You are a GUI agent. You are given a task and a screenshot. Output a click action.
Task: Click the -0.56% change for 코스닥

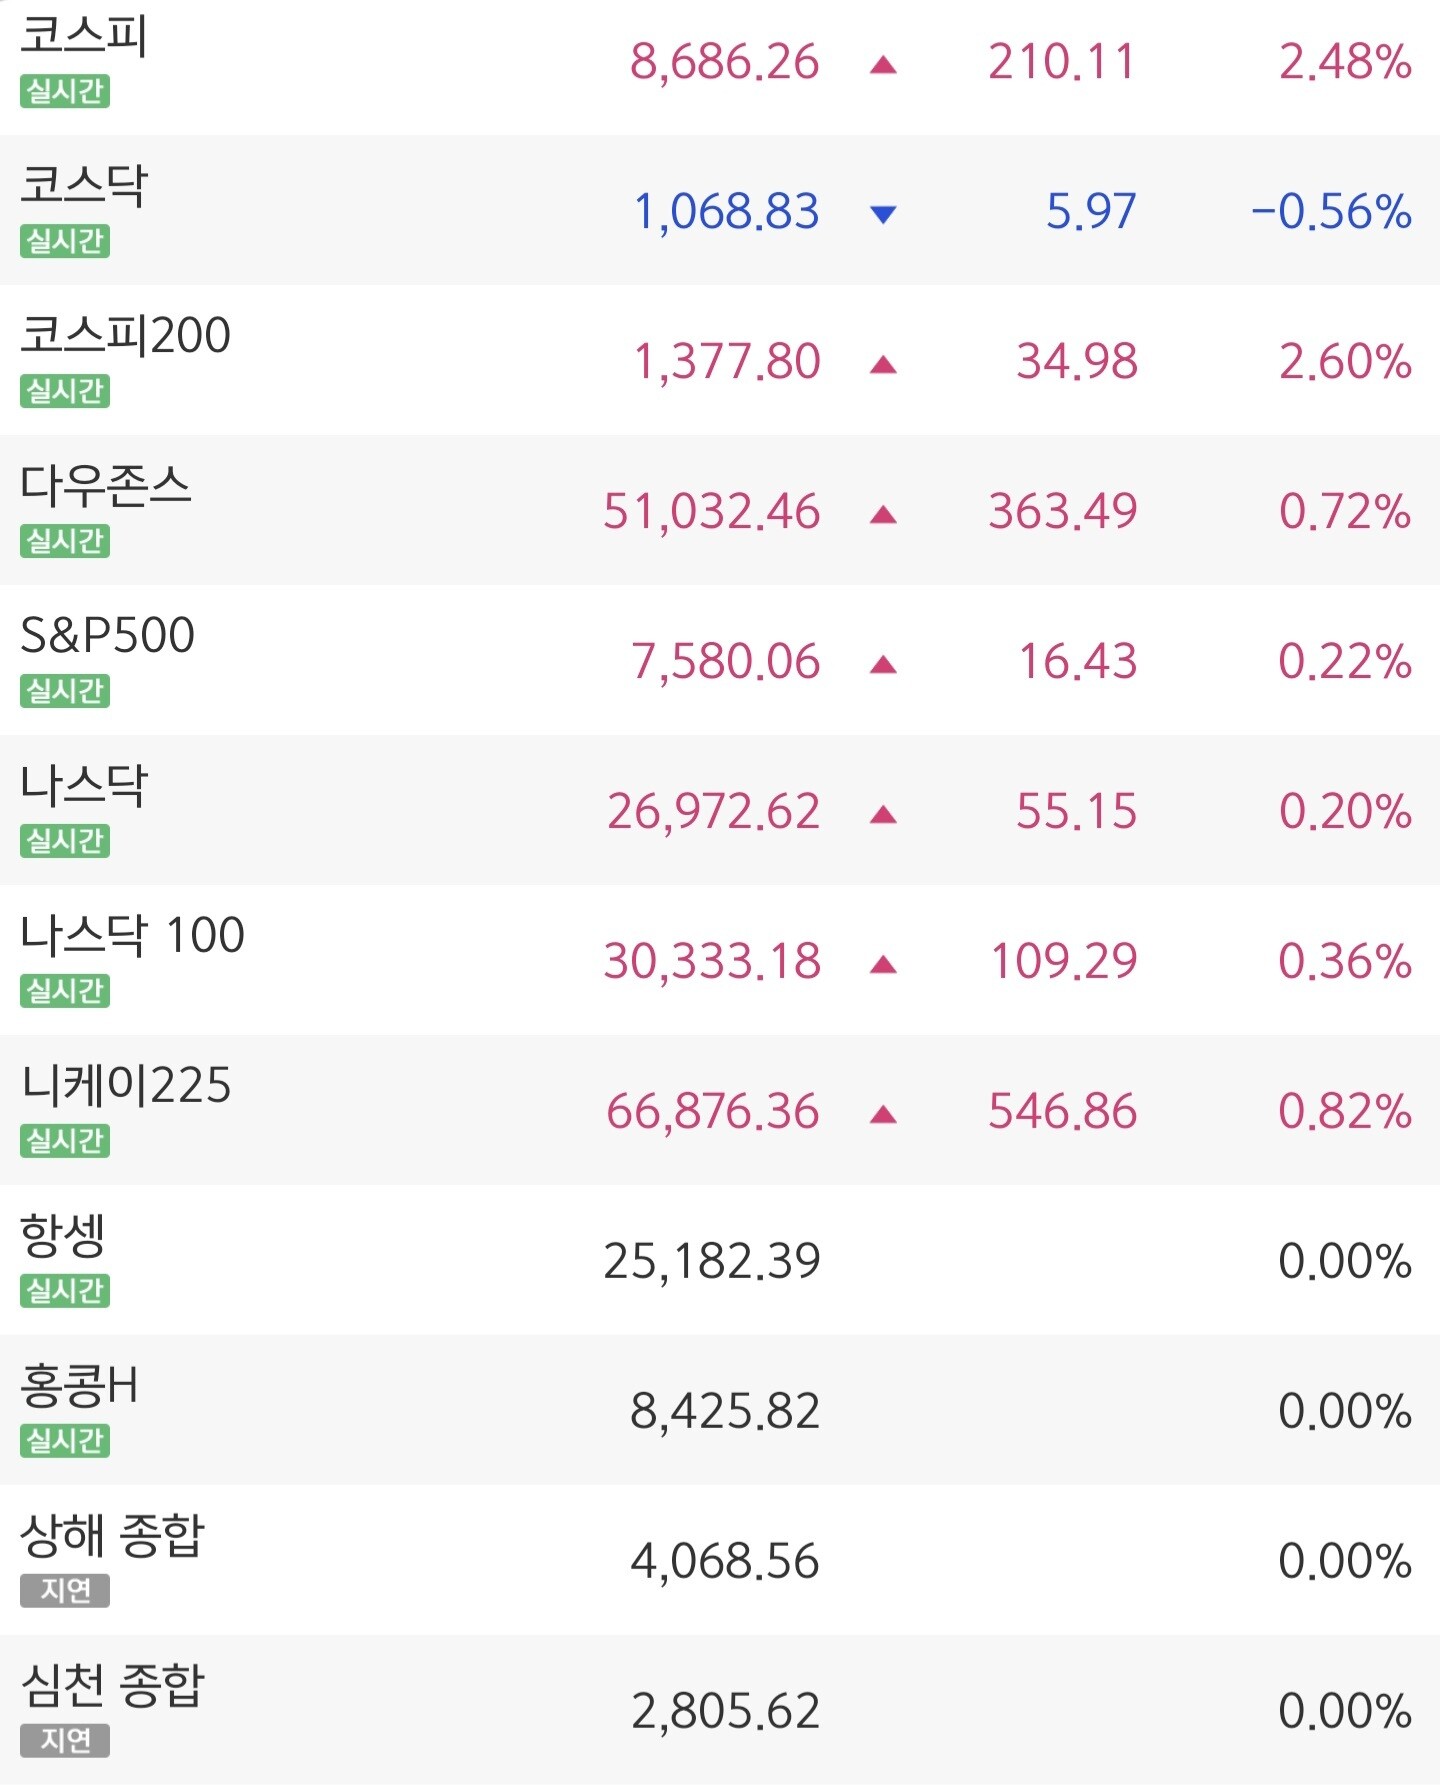[1331, 212]
